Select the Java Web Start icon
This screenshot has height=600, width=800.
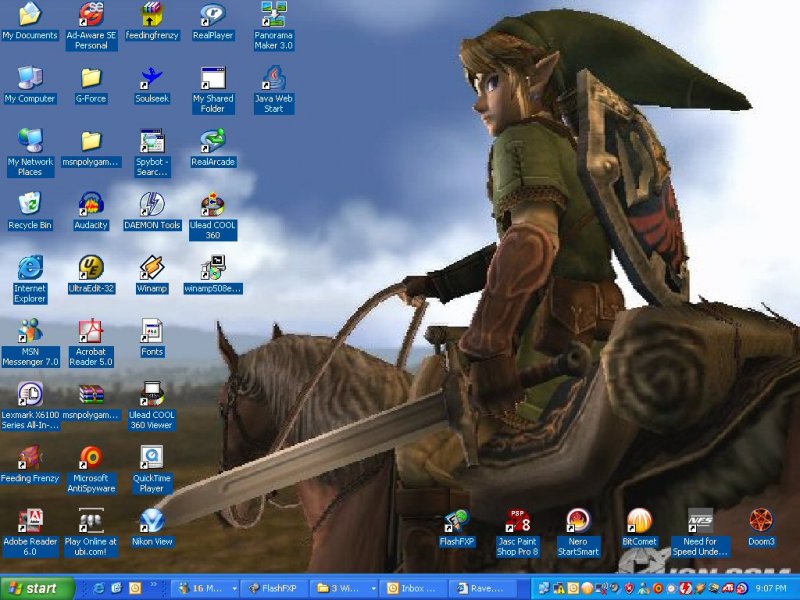click(273, 89)
